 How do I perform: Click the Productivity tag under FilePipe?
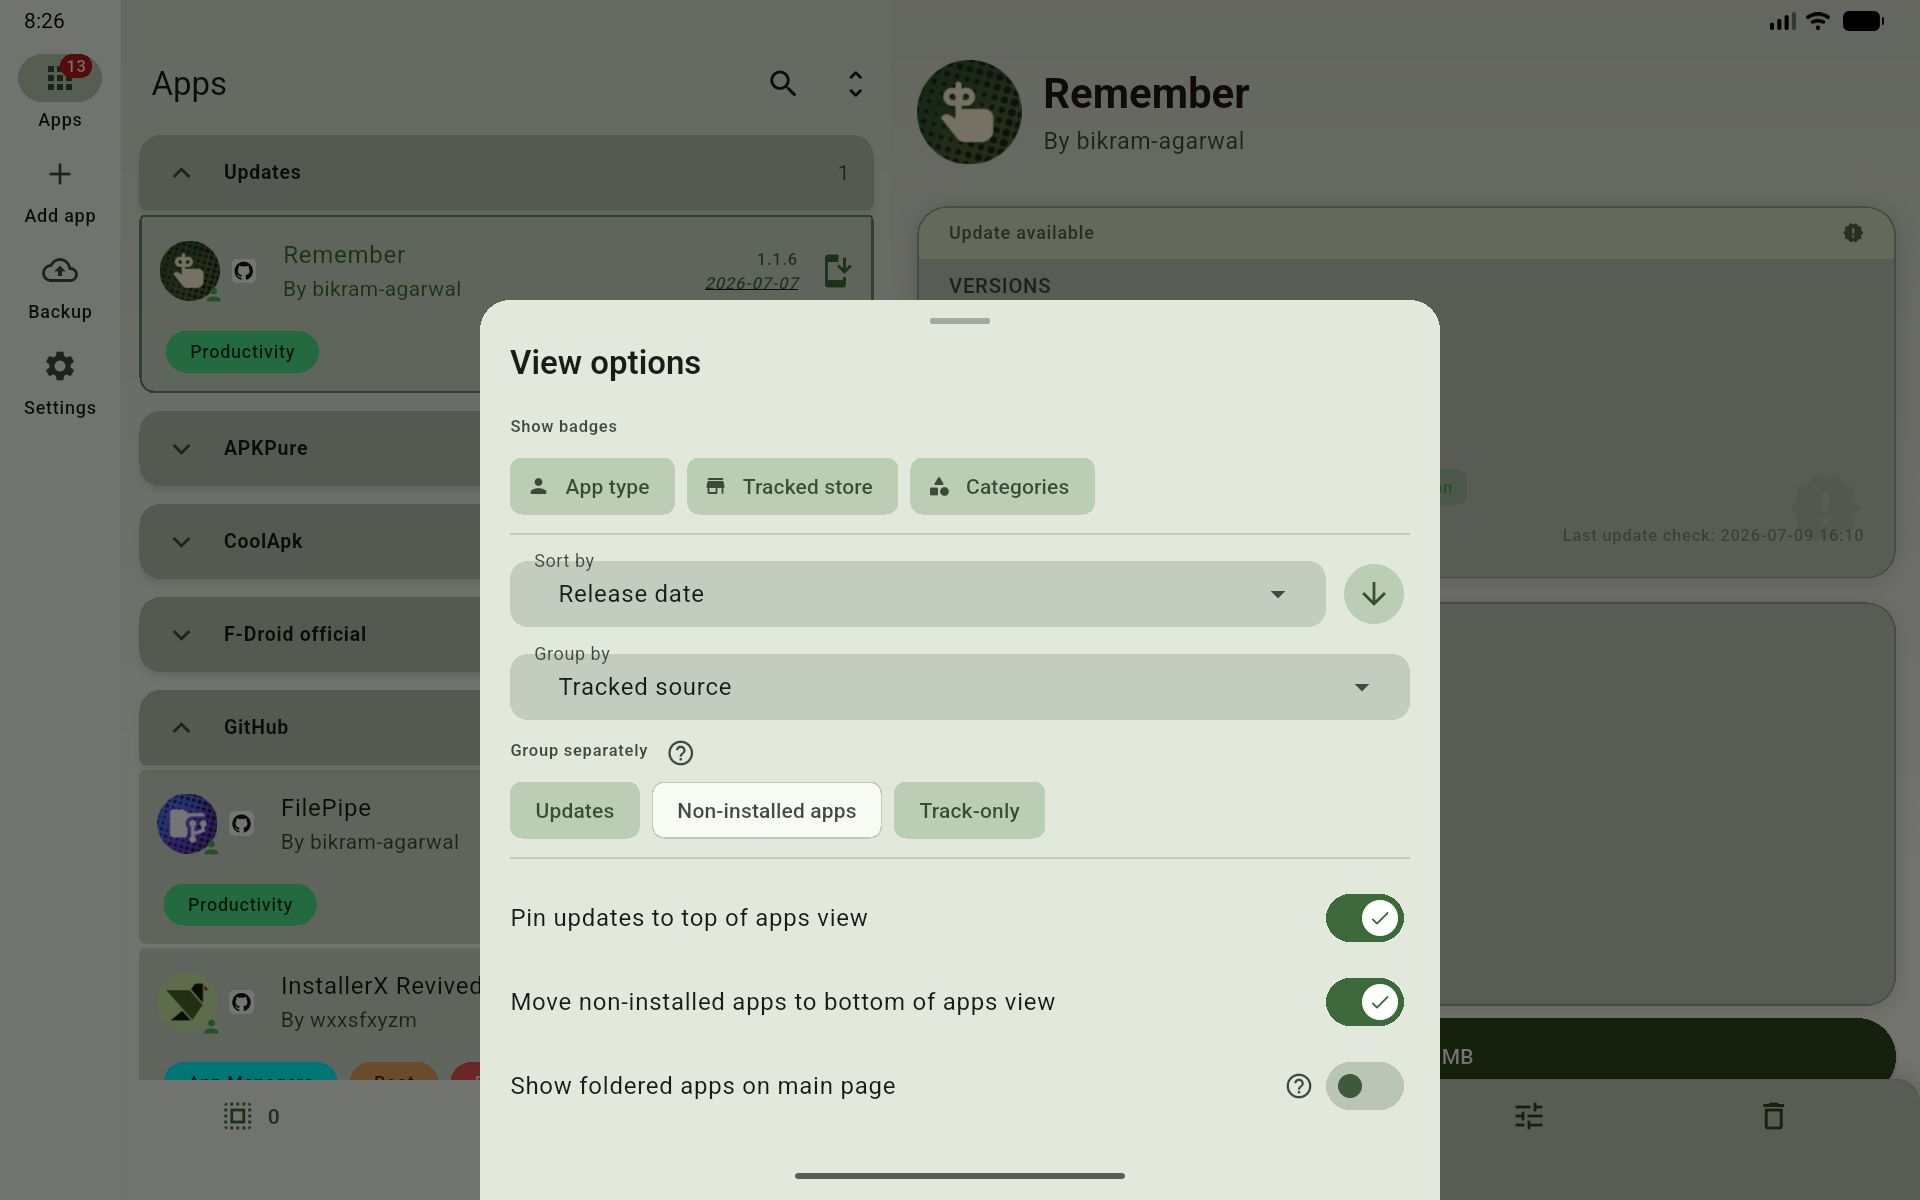[x=240, y=905]
